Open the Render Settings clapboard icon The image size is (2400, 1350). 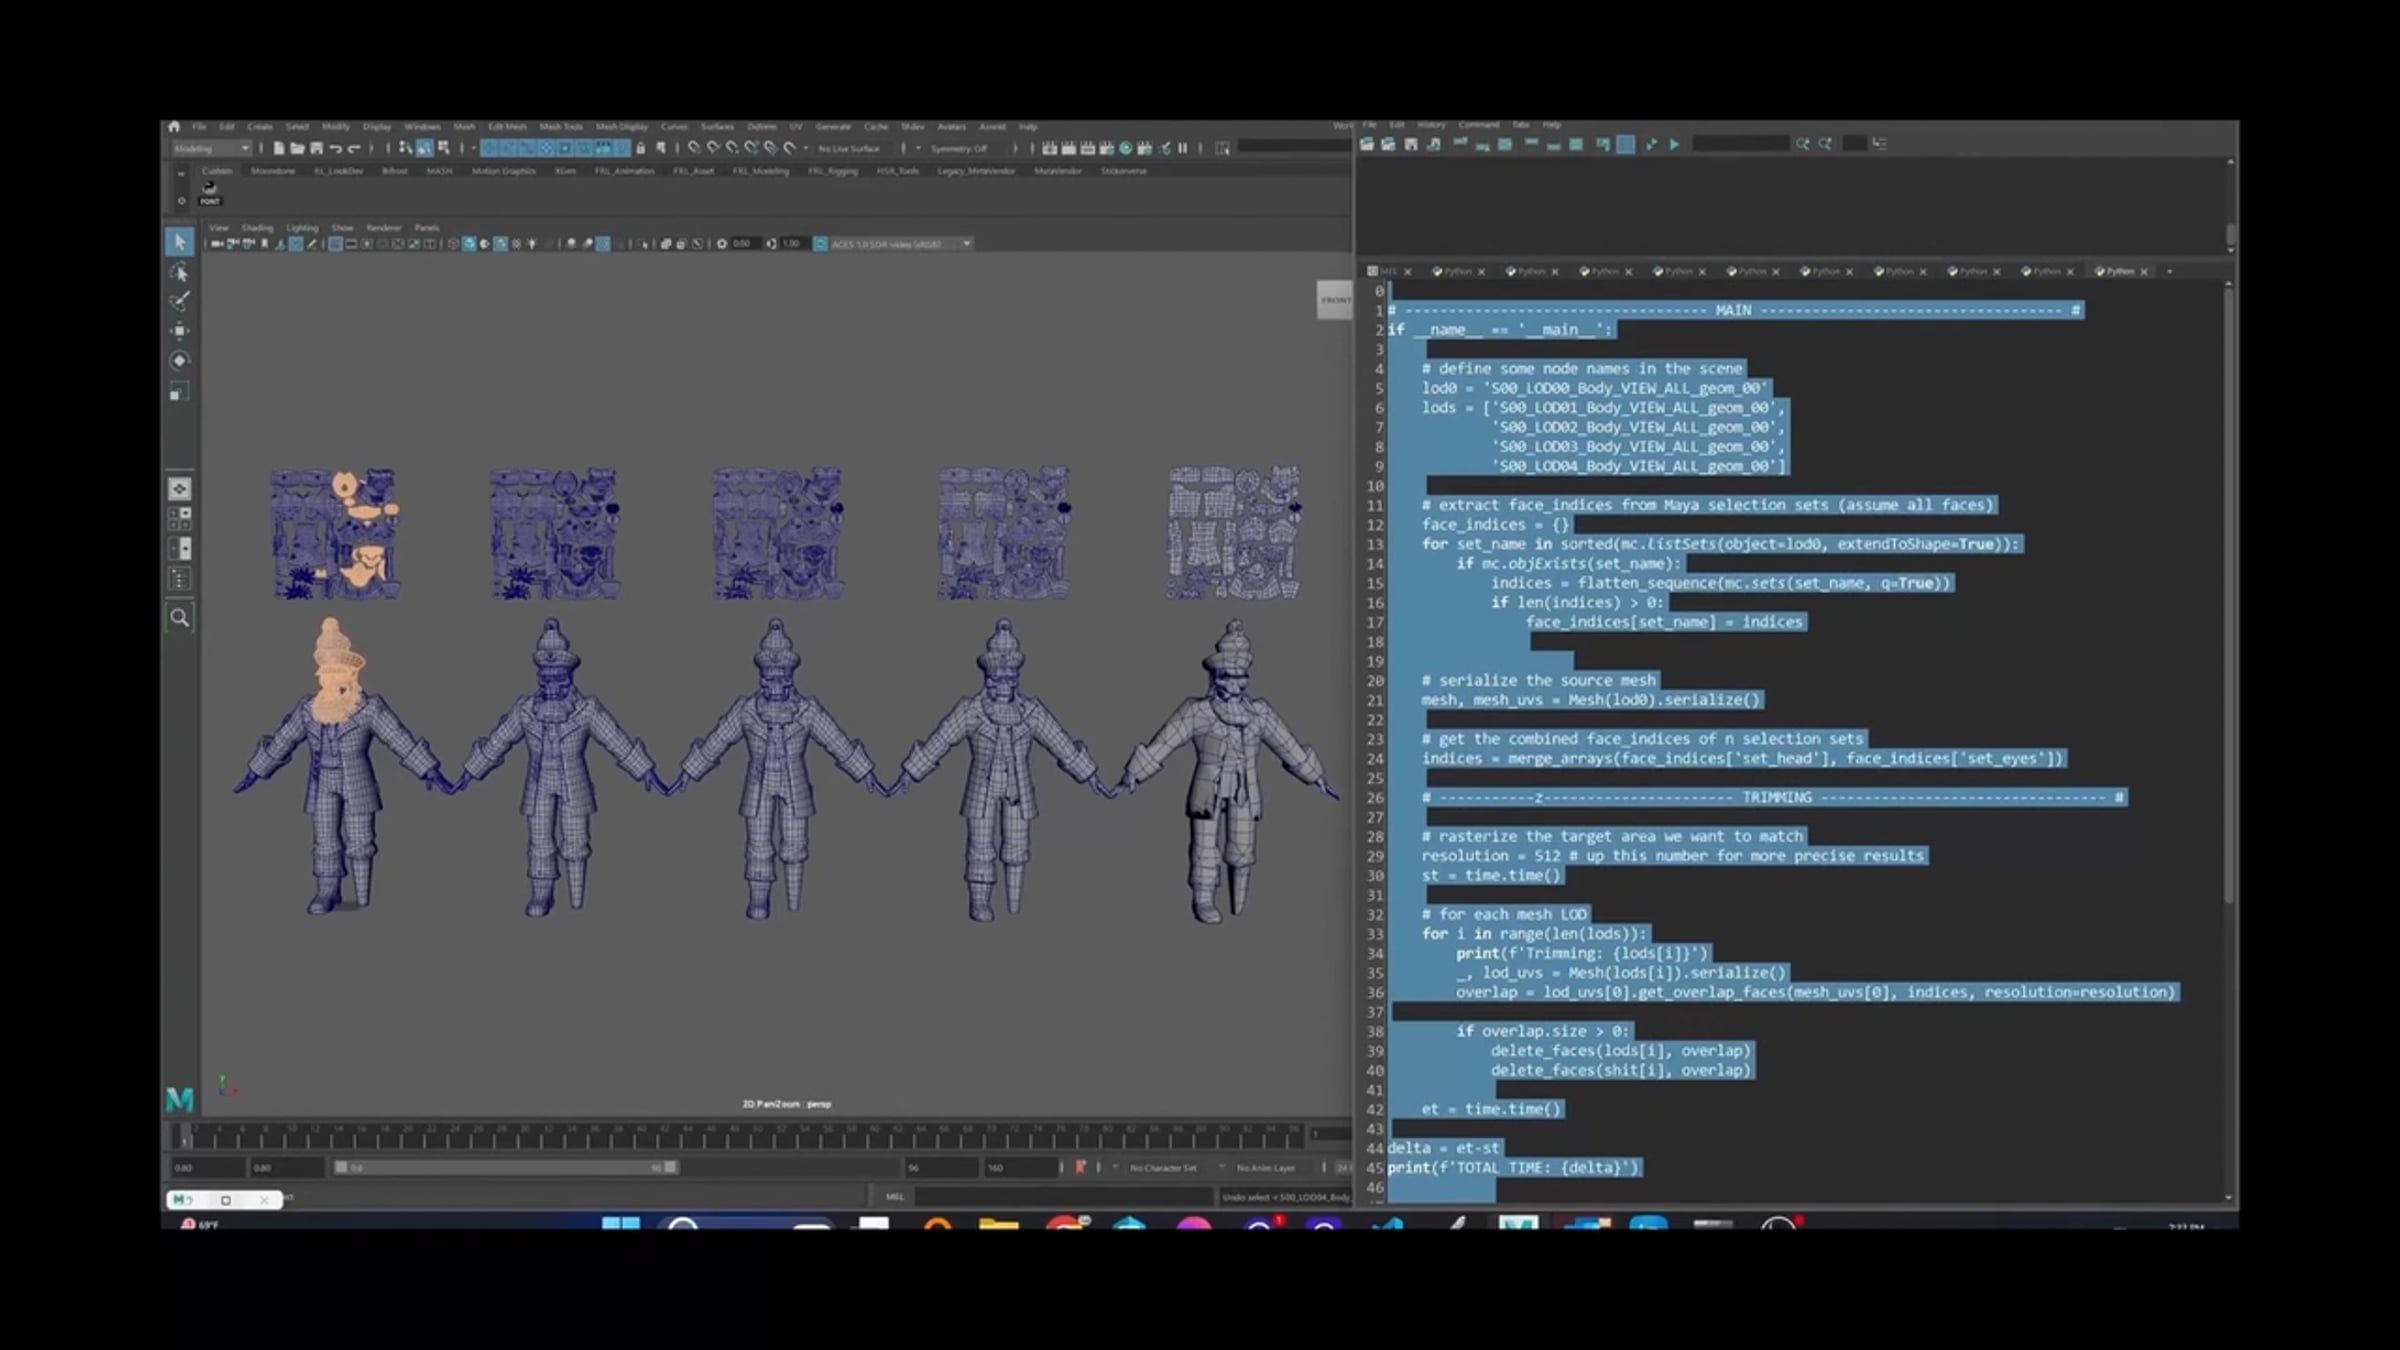pos(1107,148)
